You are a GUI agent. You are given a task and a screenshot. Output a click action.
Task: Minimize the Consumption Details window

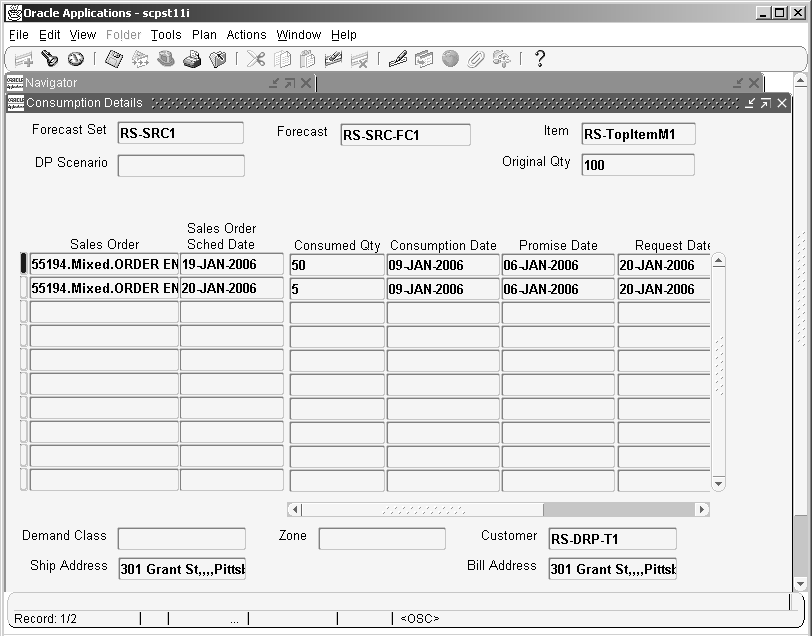pyautogui.click(x=749, y=104)
